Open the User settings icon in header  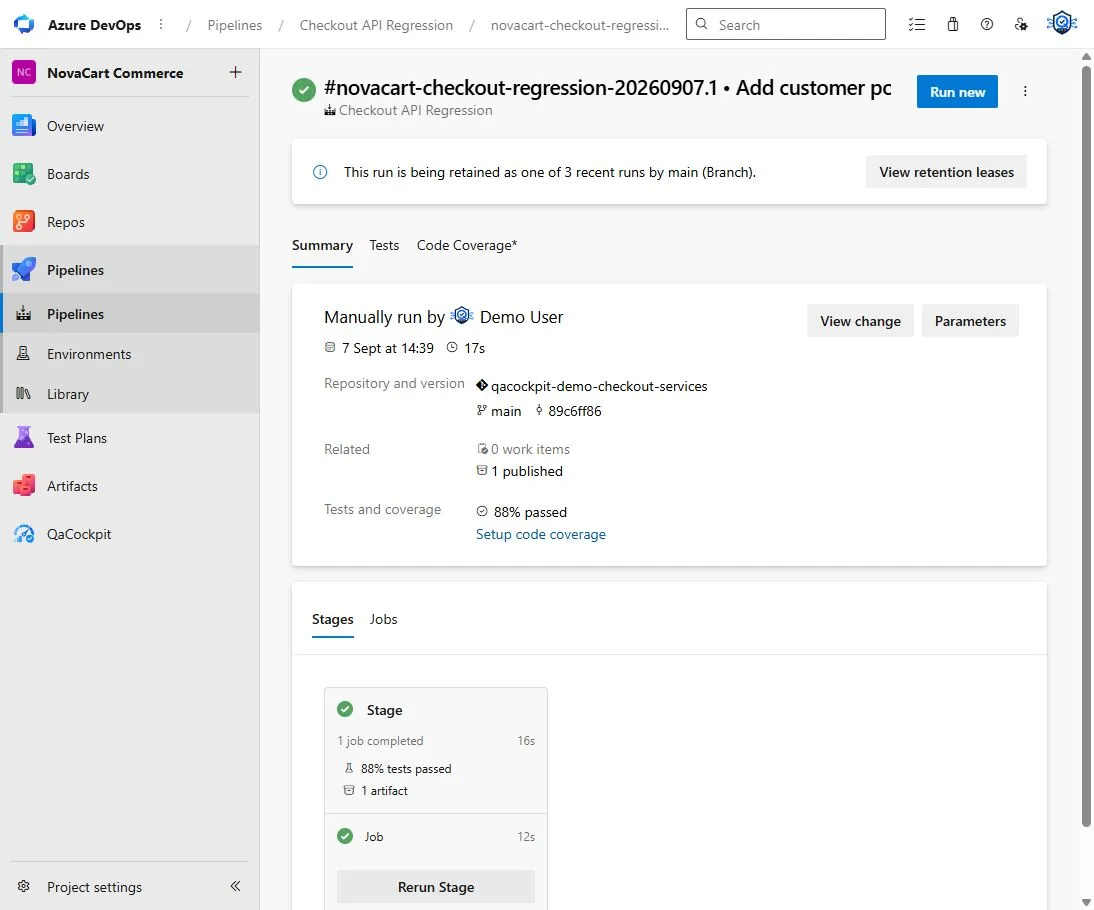[1021, 24]
